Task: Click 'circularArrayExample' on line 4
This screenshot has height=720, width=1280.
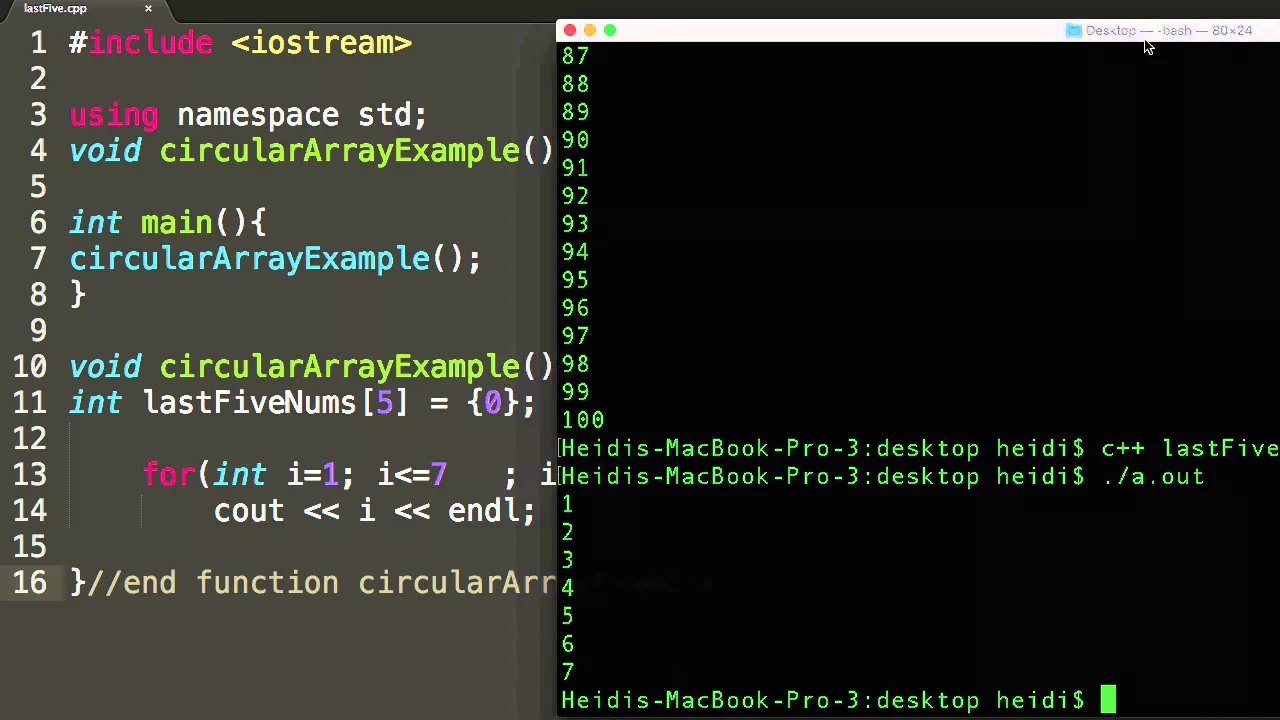Action: click(x=340, y=151)
